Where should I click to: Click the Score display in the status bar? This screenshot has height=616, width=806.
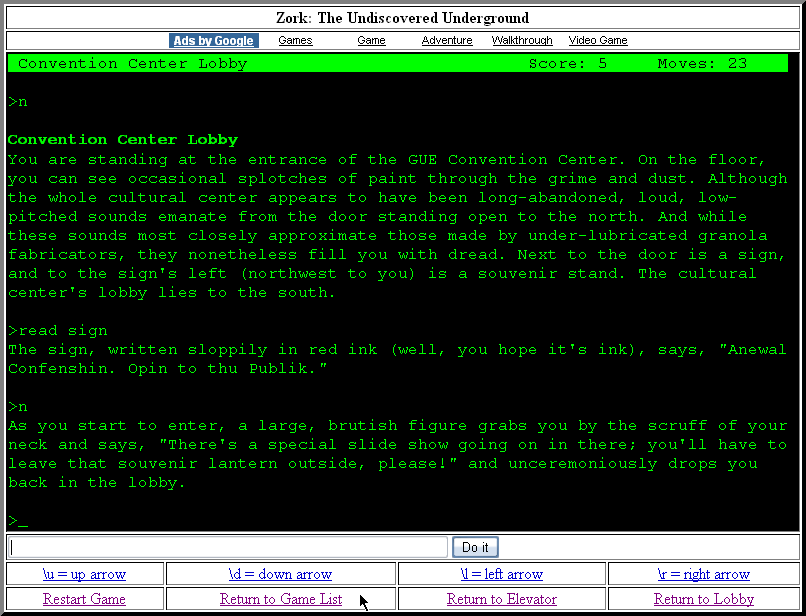567,64
